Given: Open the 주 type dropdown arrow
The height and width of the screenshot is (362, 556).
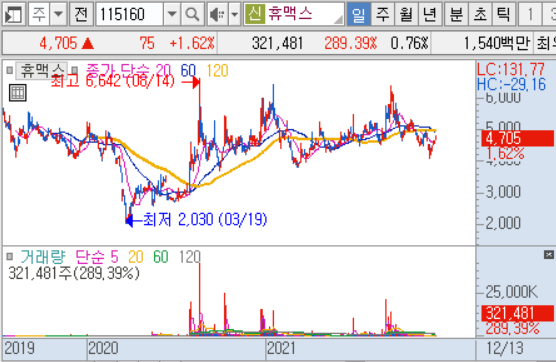Looking at the screenshot, I should coord(59,15).
